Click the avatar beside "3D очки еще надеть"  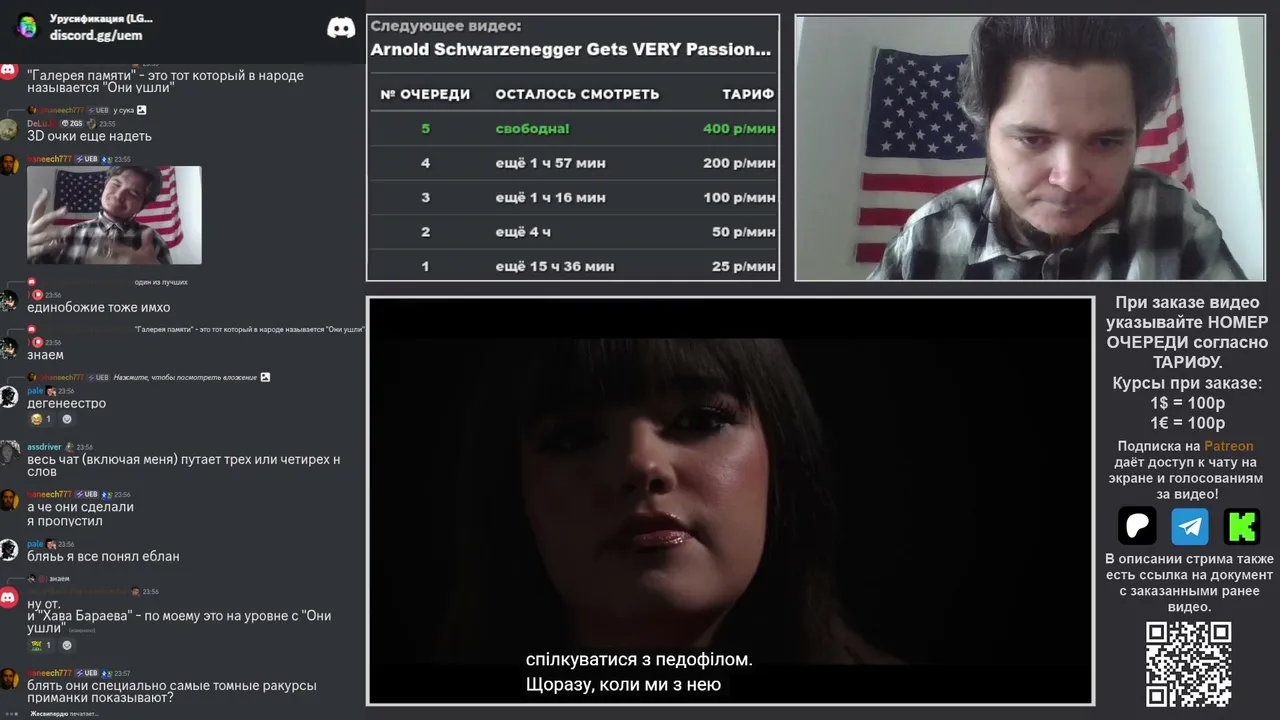point(9,130)
